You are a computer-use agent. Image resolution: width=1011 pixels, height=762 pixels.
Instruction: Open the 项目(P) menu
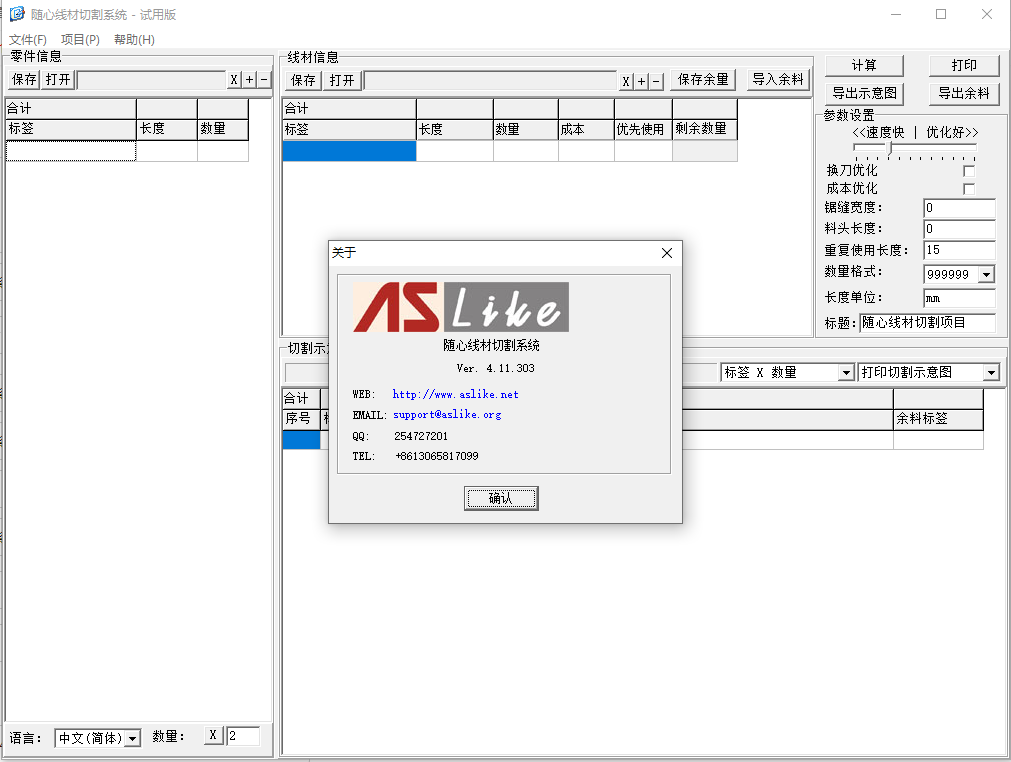pos(80,39)
